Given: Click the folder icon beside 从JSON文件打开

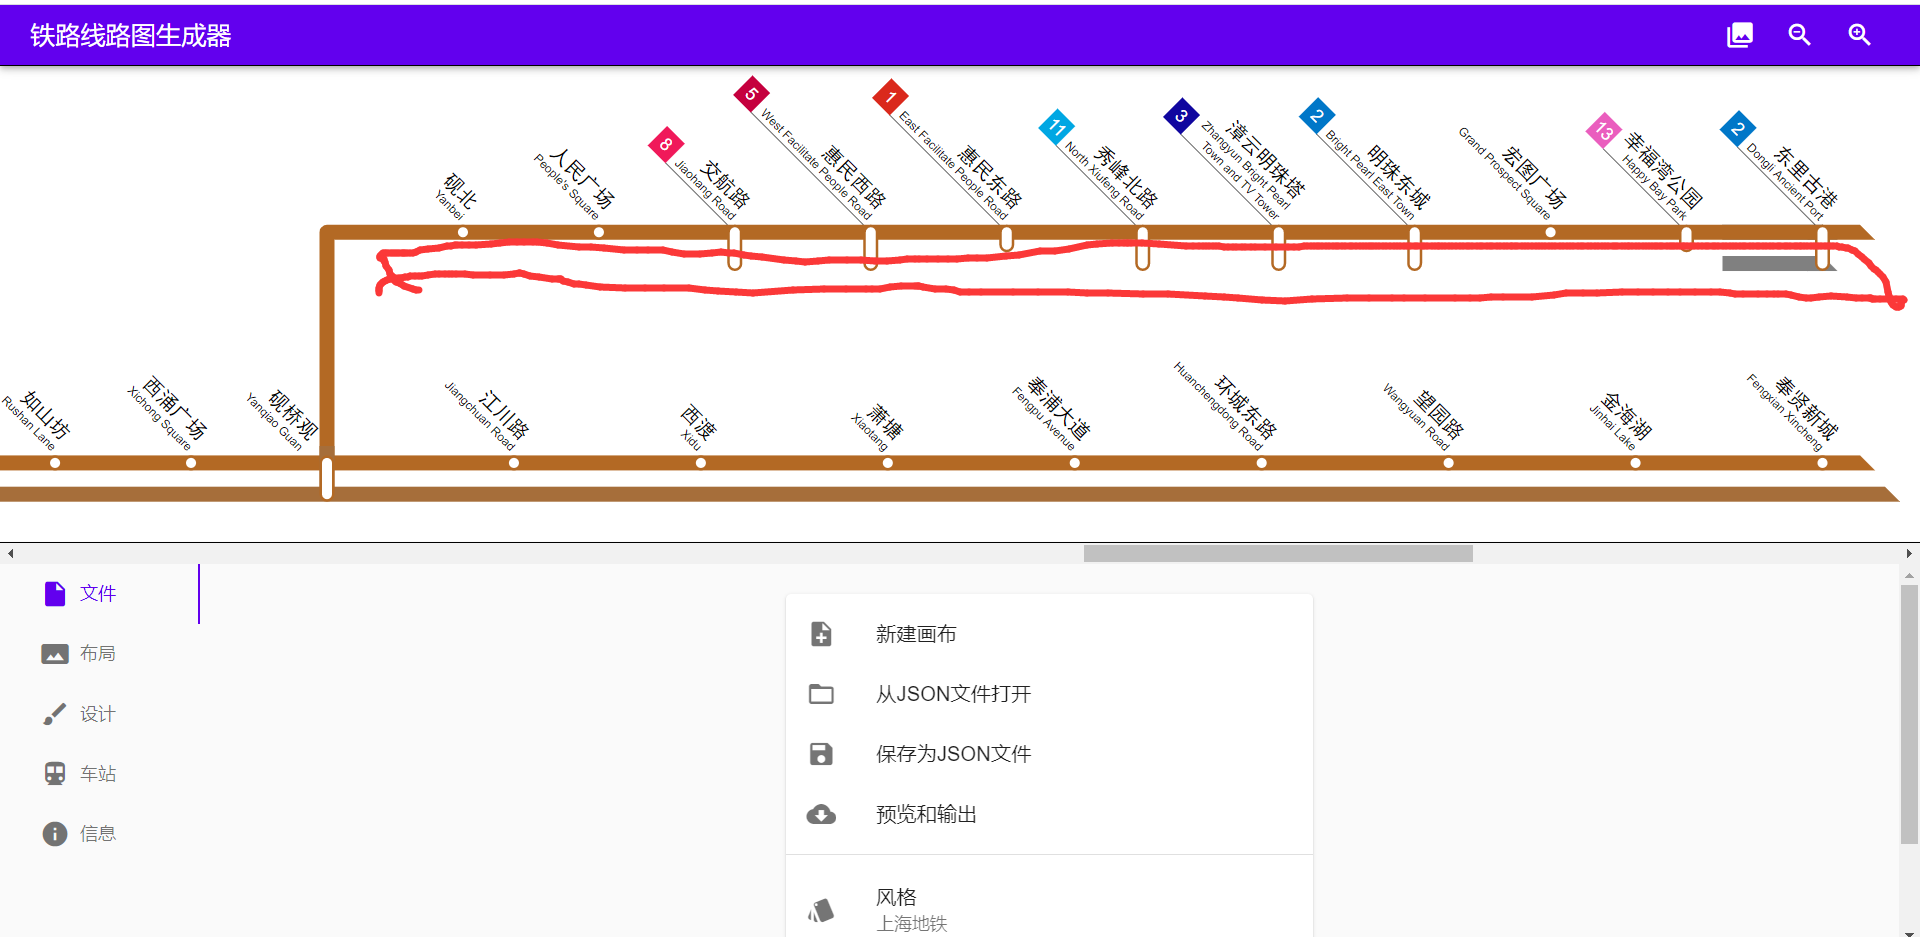Looking at the screenshot, I should coord(821,693).
